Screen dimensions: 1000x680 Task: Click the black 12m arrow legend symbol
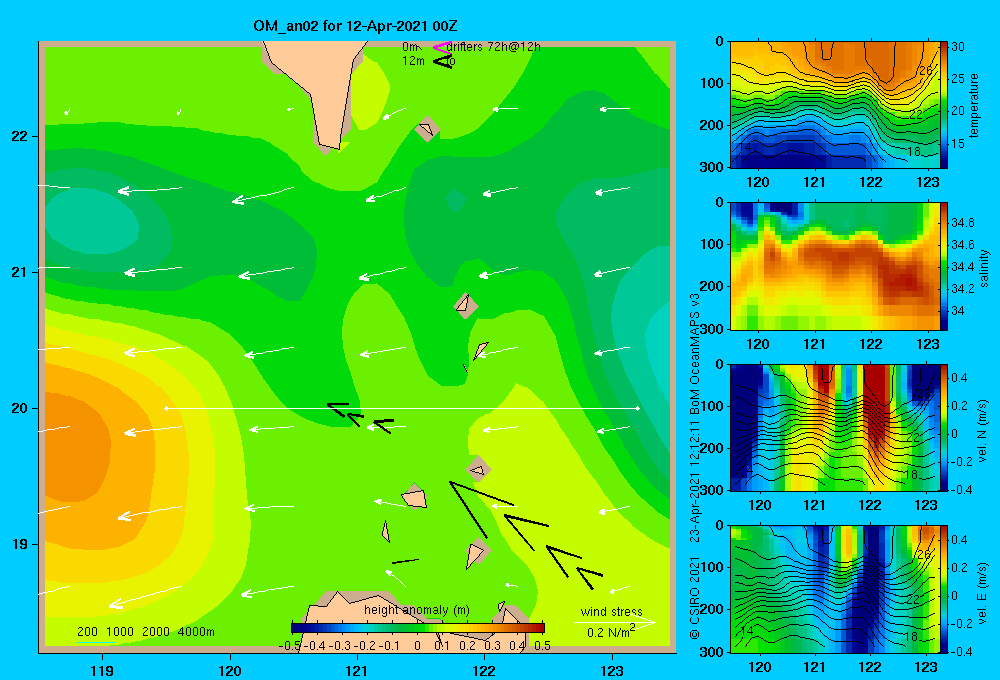click(x=442, y=61)
